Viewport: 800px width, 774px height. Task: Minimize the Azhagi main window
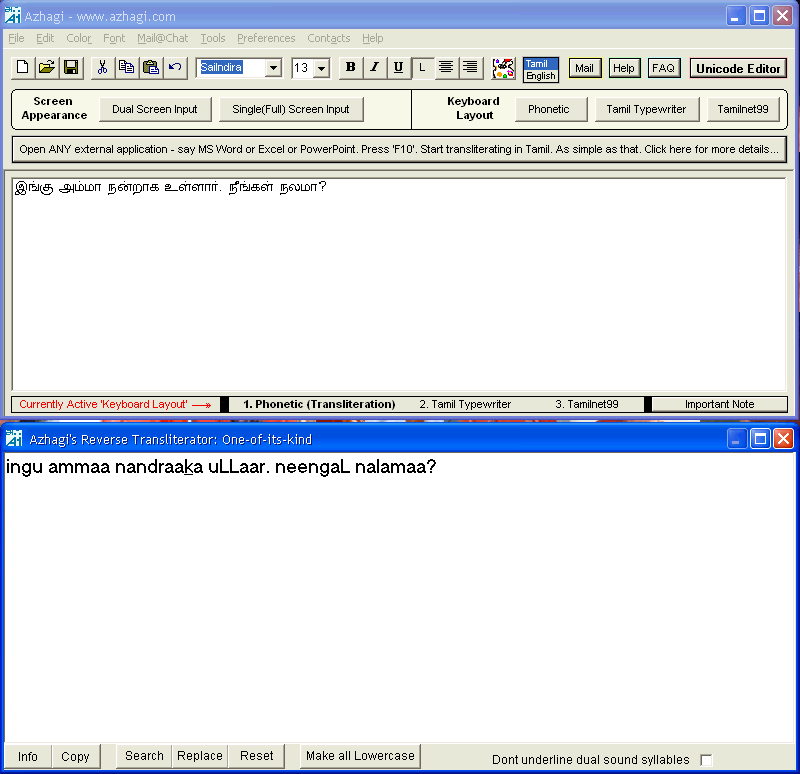tap(736, 16)
